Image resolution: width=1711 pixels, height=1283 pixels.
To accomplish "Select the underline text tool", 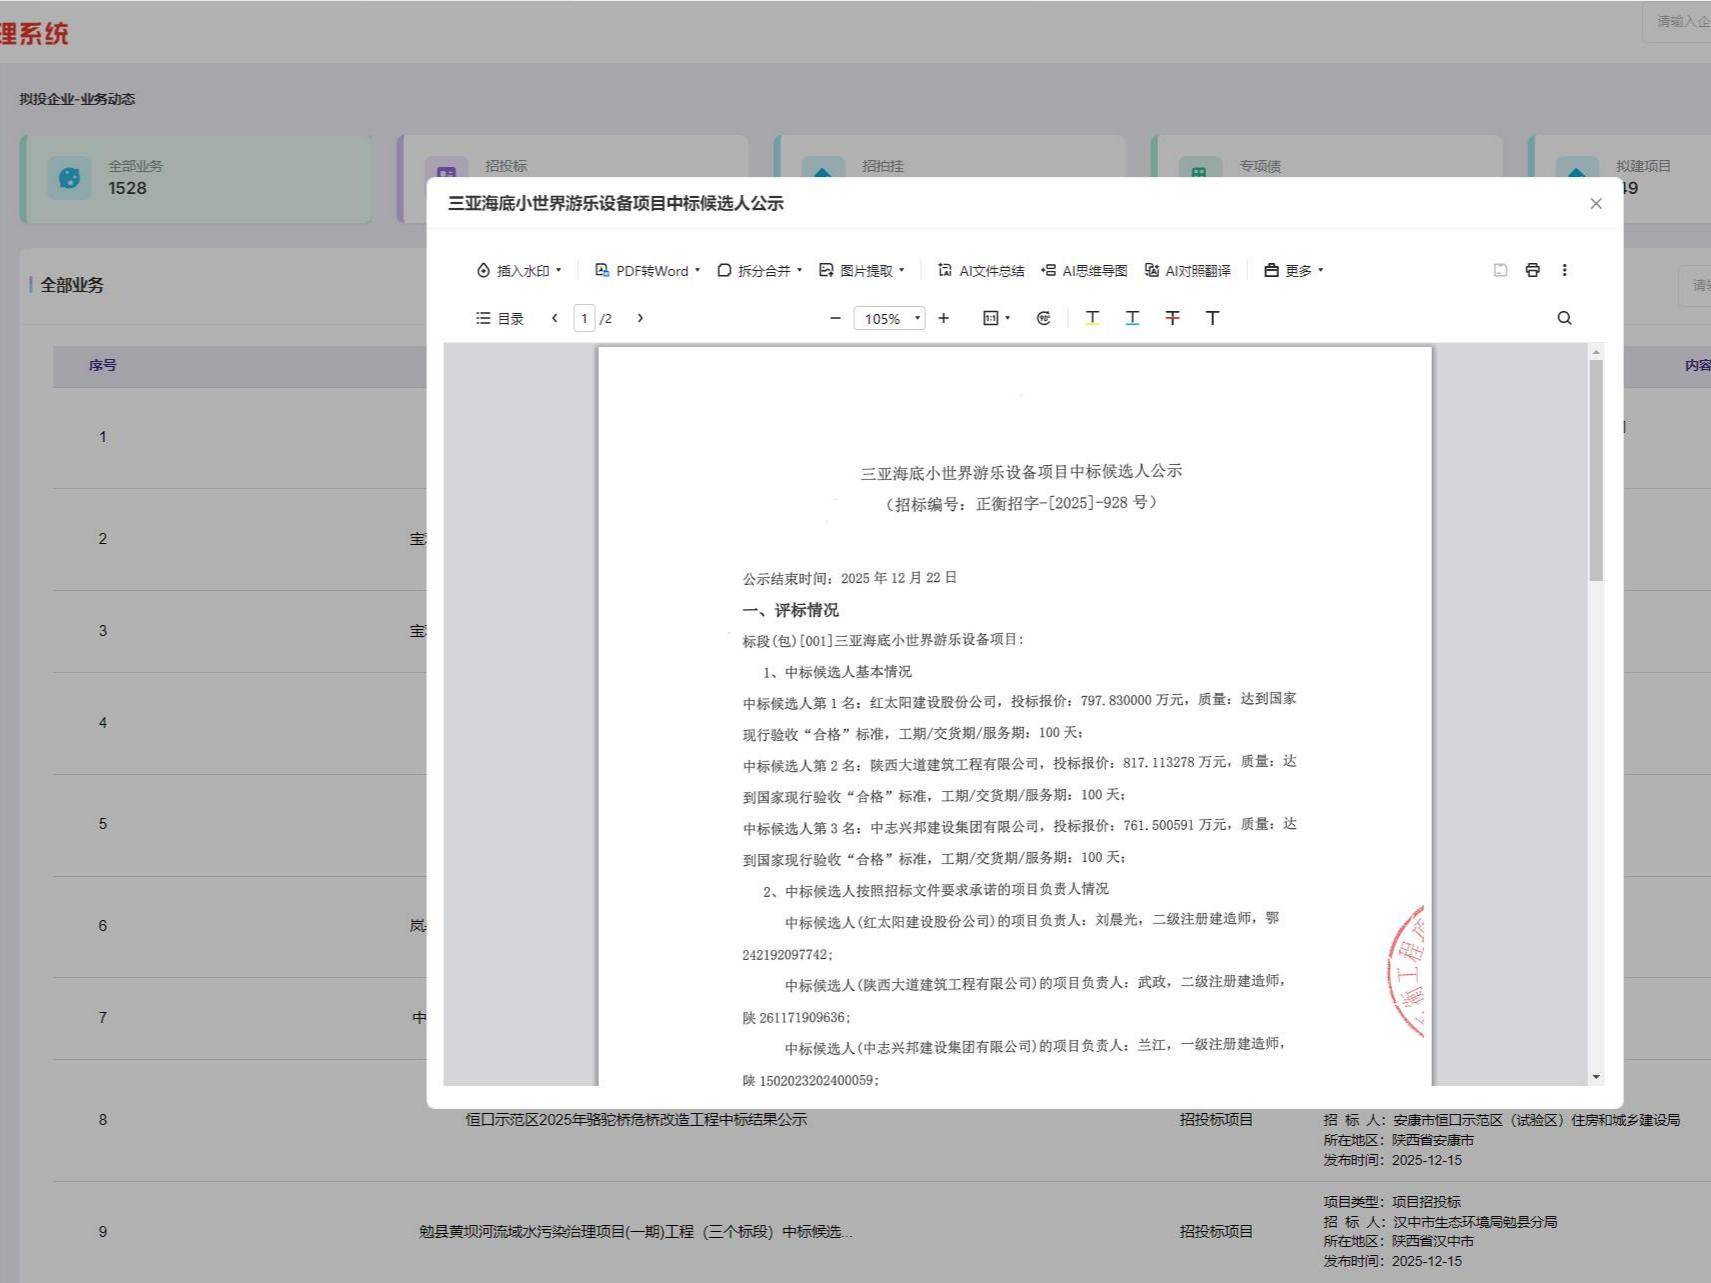I will coord(1132,318).
